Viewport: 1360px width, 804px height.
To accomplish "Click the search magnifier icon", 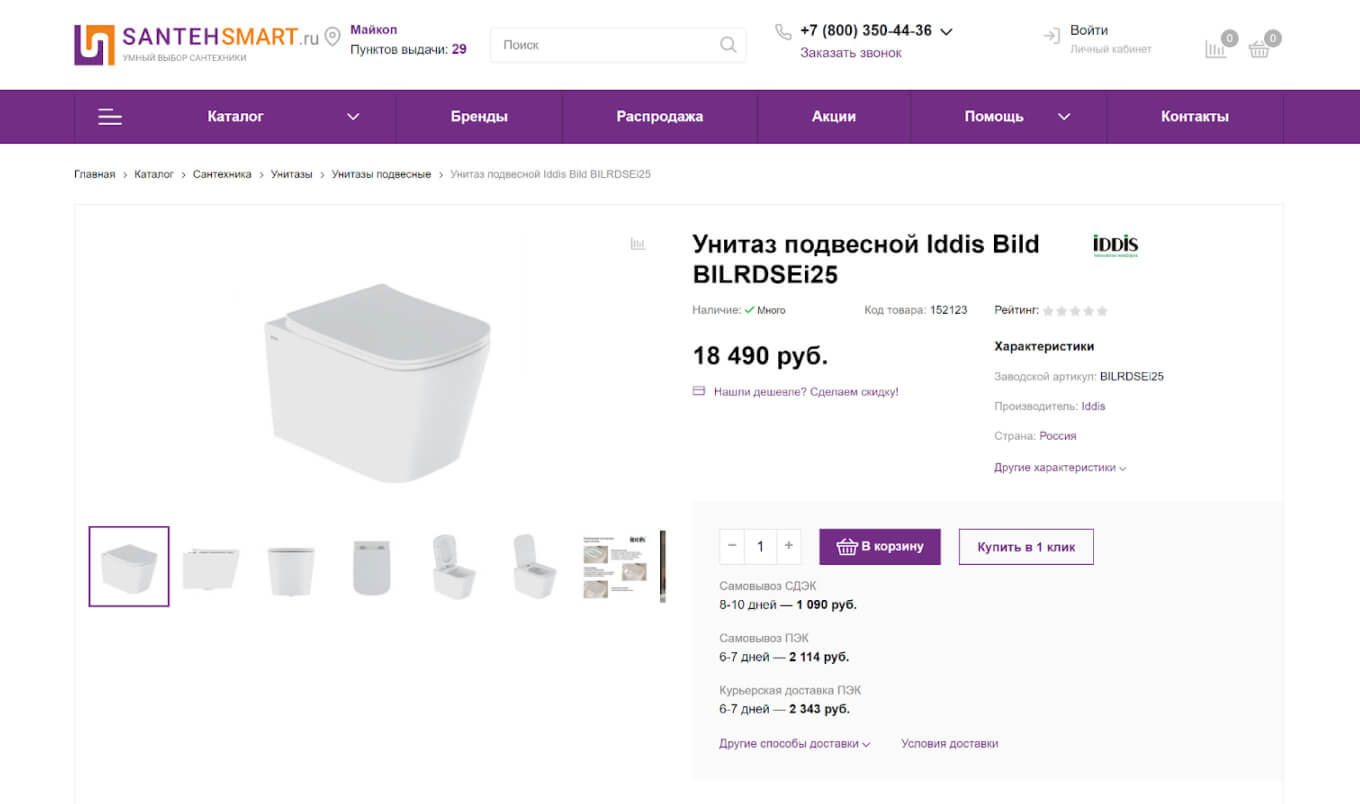I will click(x=728, y=45).
